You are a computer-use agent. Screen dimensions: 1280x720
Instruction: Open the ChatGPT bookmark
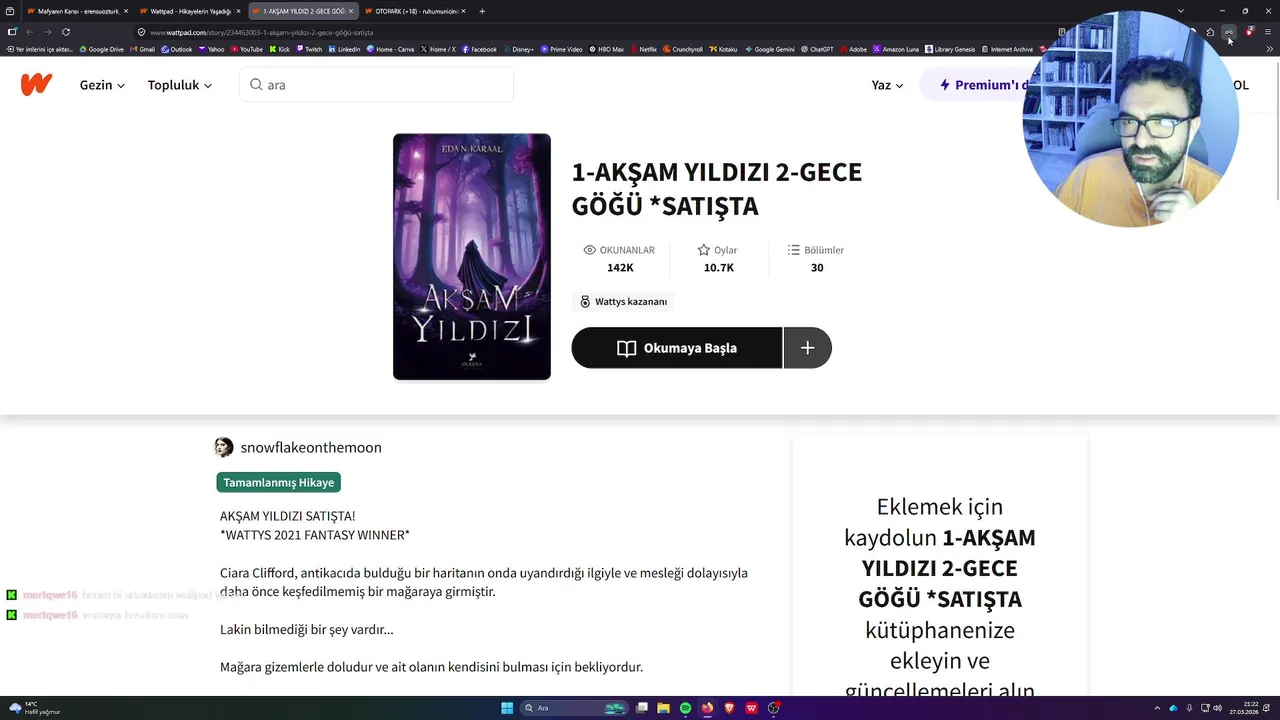[x=818, y=49]
